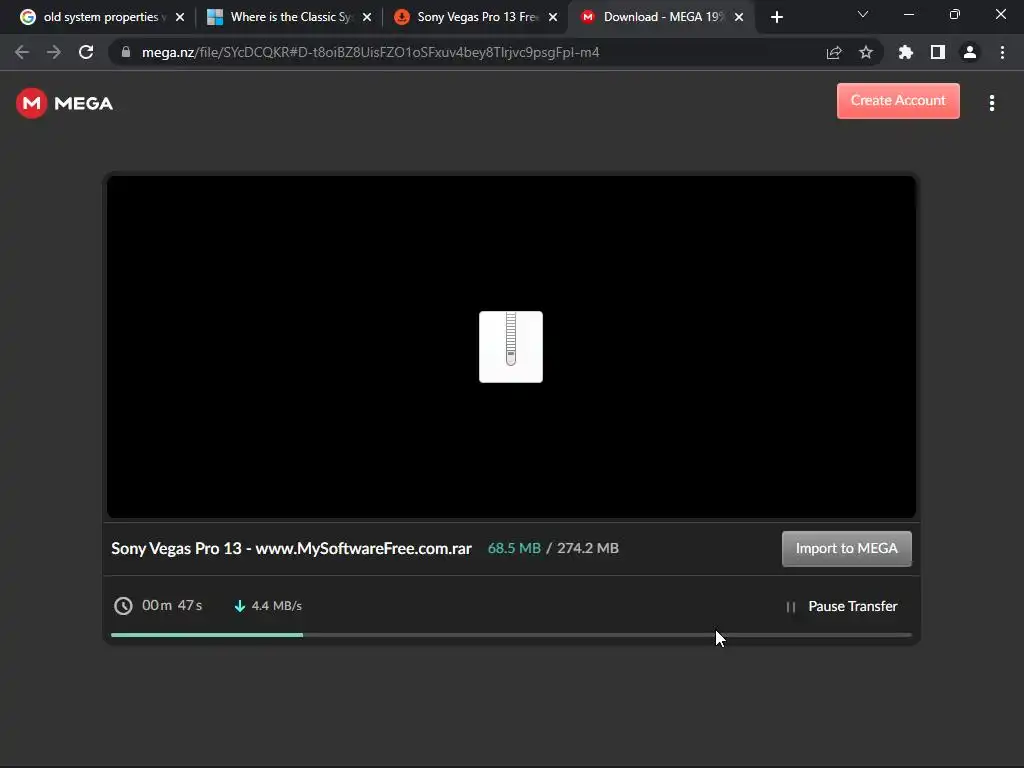Close the Where is the Classic tab
Screen dimensions: 1024x768
tap(367, 17)
